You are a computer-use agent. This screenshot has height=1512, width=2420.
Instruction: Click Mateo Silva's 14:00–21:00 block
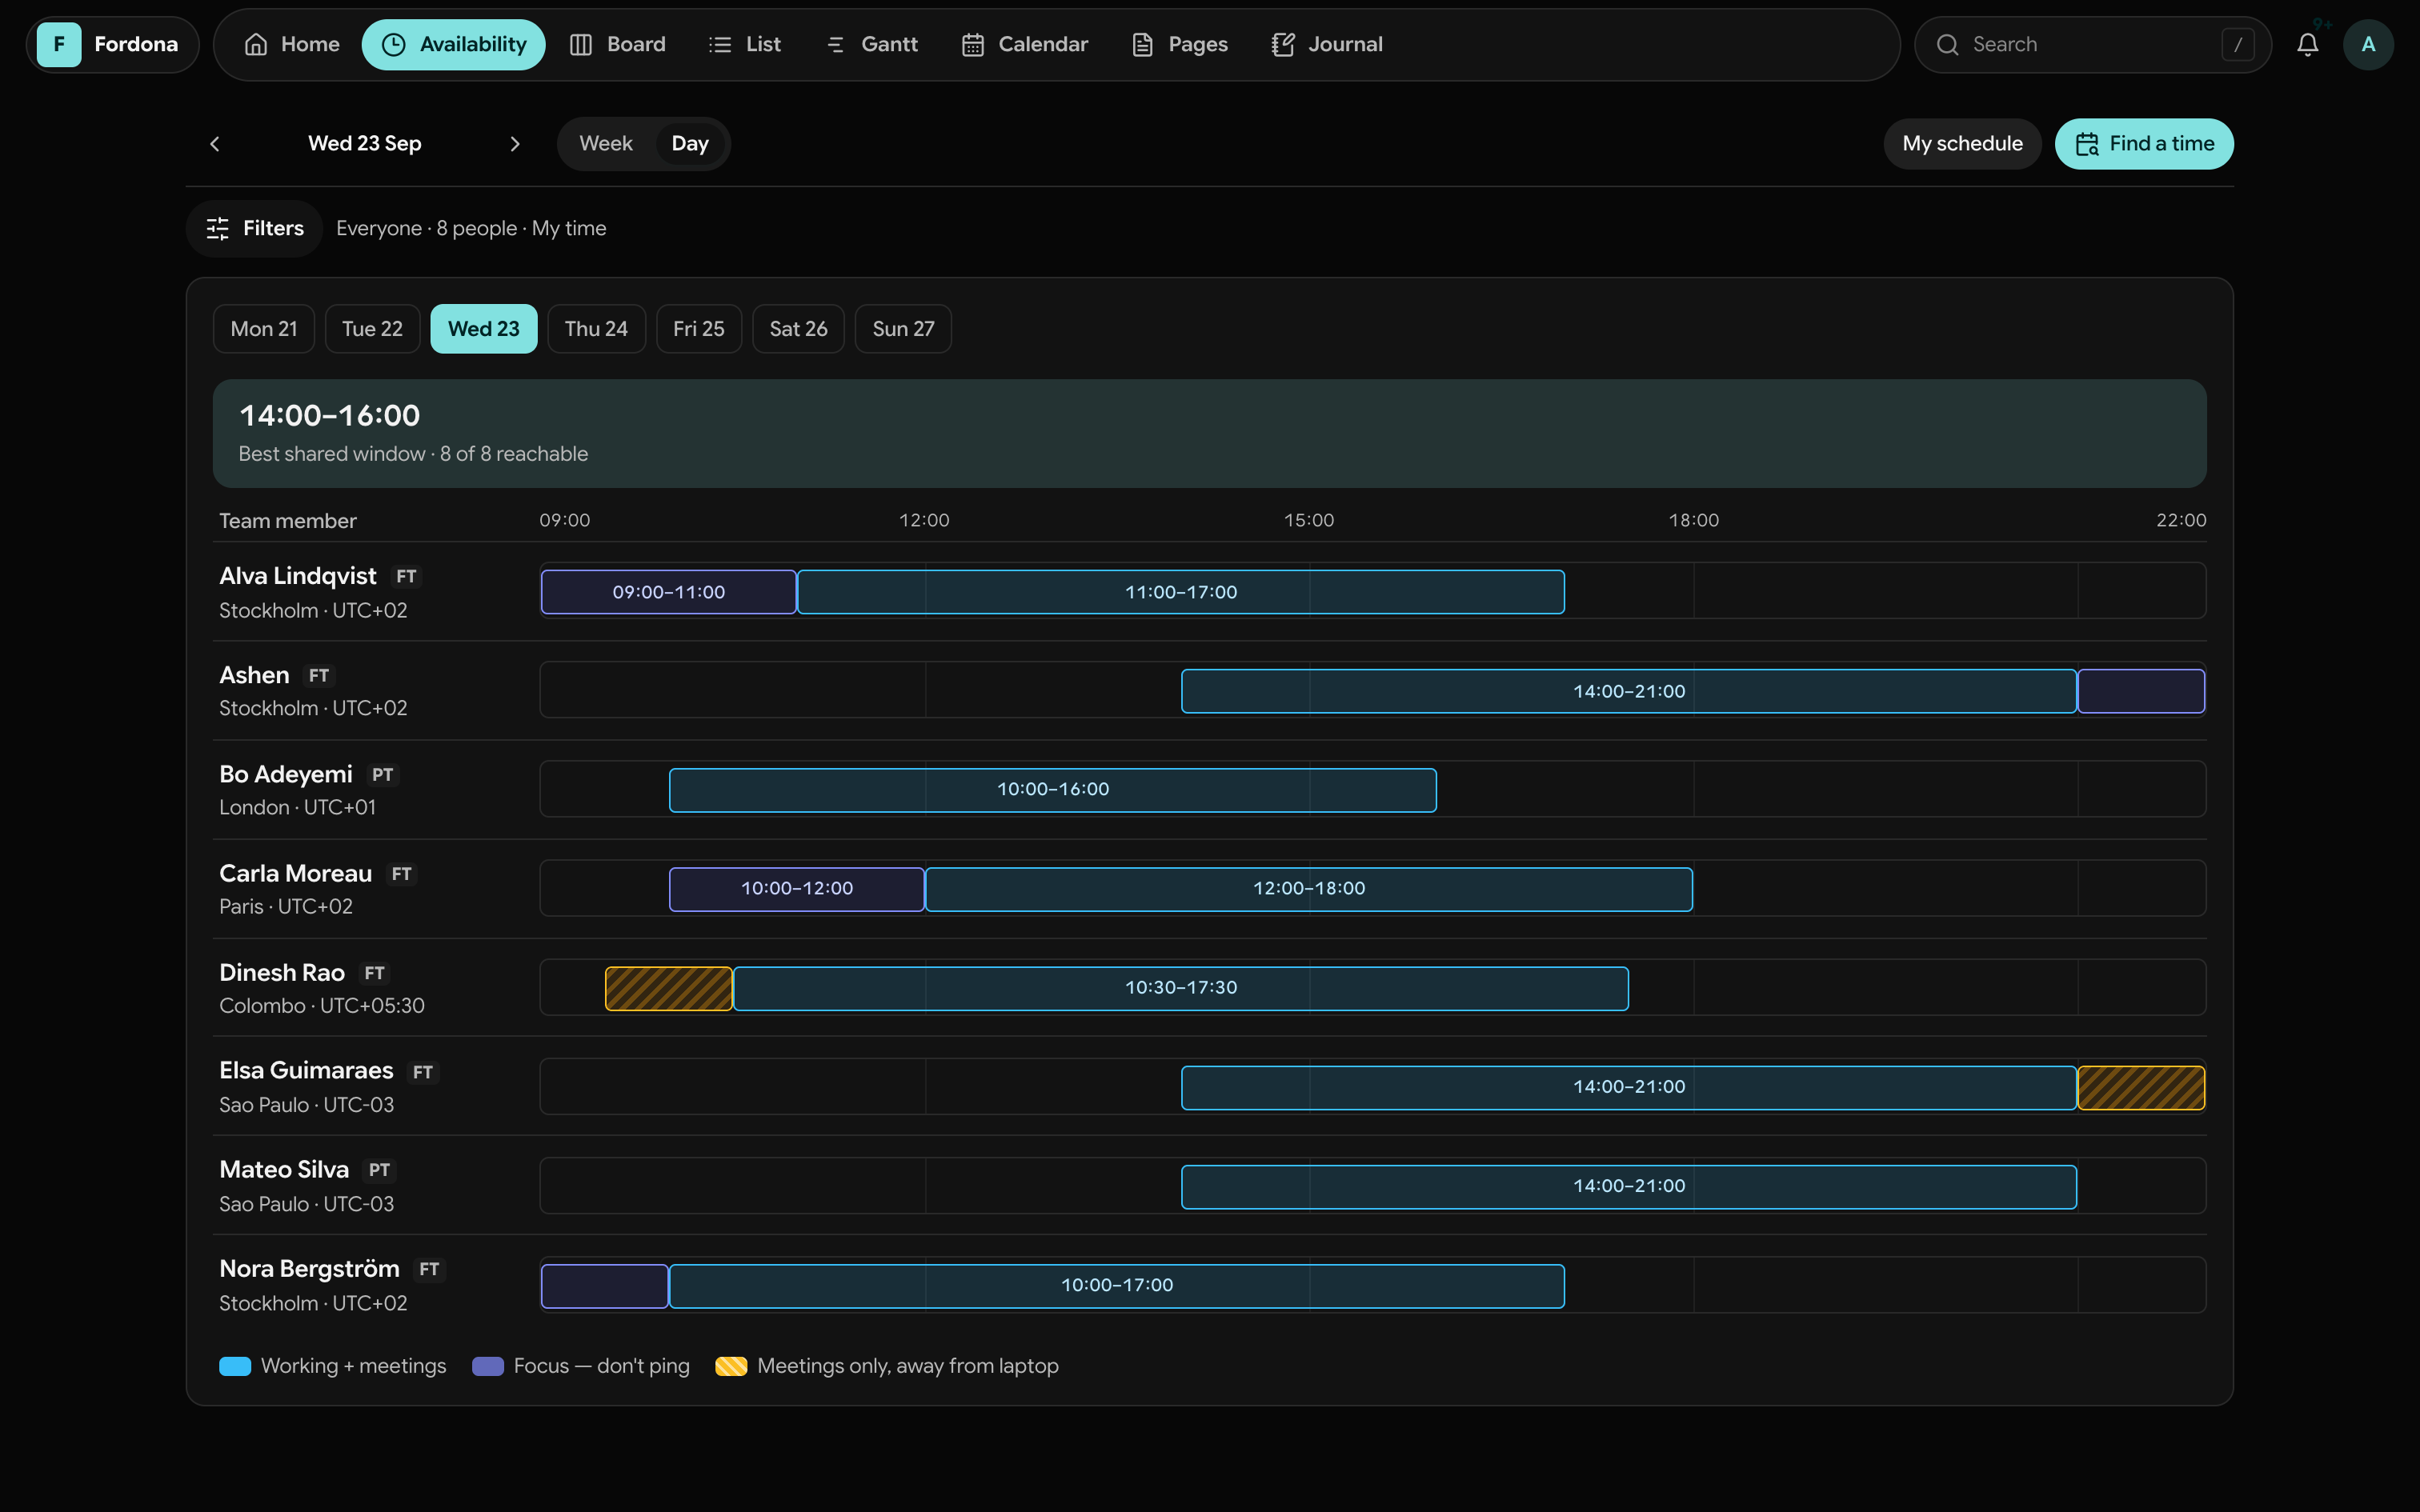(x=1629, y=1186)
